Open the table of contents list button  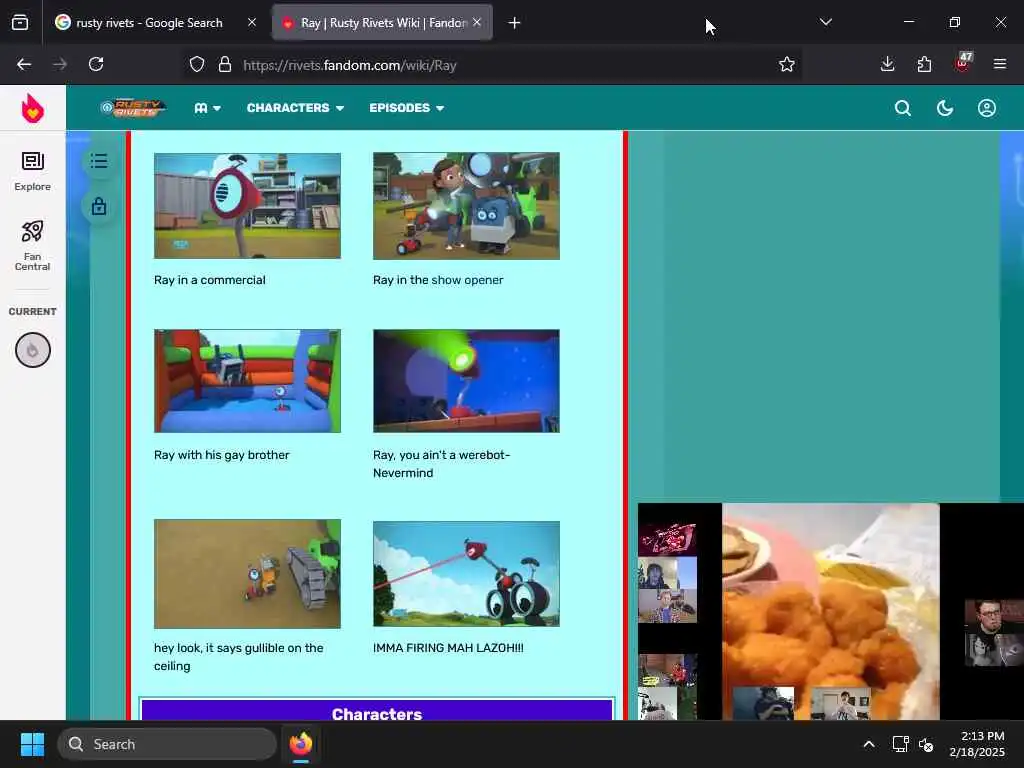click(x=99, y=161)
